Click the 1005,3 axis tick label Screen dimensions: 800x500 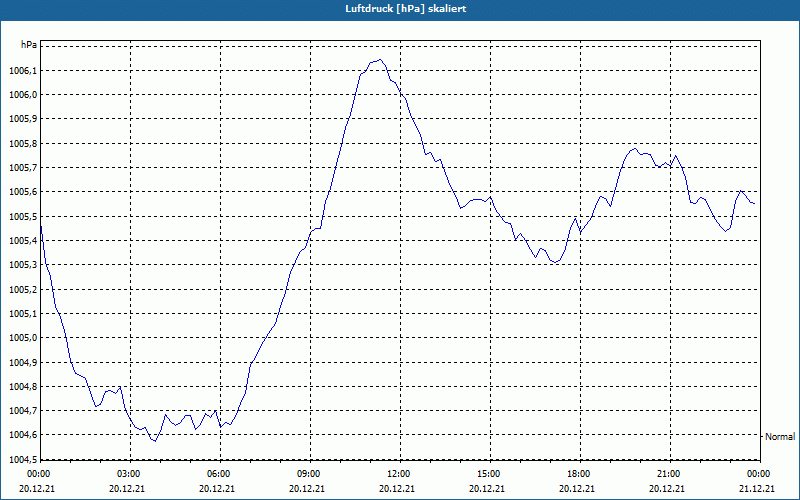click(23, 265)
